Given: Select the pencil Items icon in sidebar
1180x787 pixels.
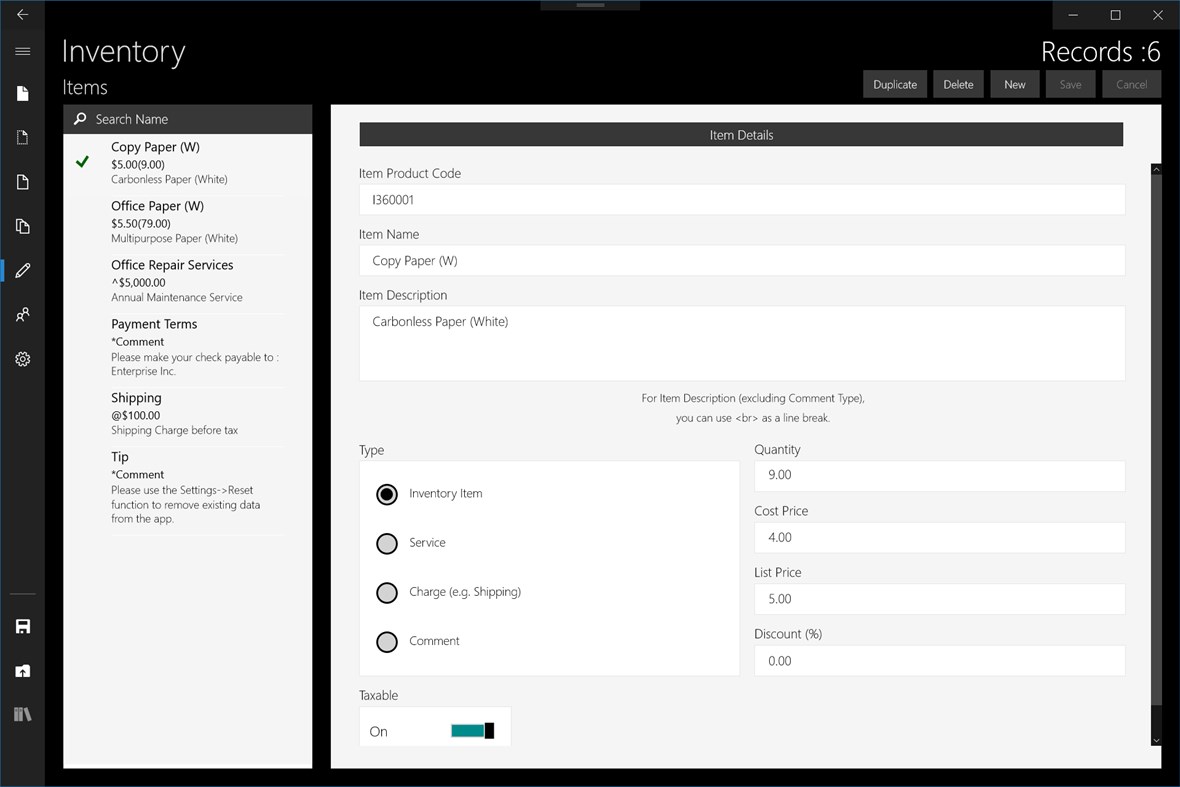Looking at the screenshot, I should point(22,270).
